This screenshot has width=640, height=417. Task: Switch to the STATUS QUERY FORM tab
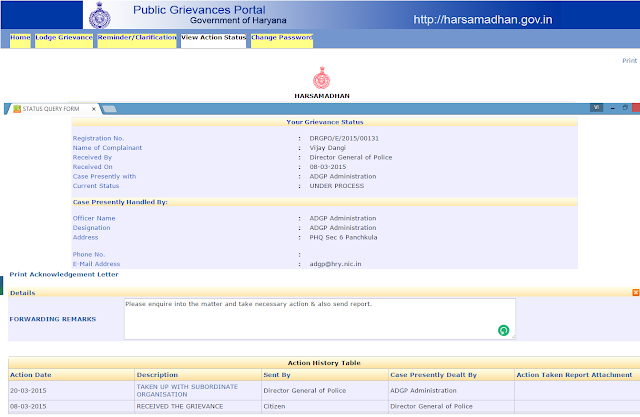(51, 109)
